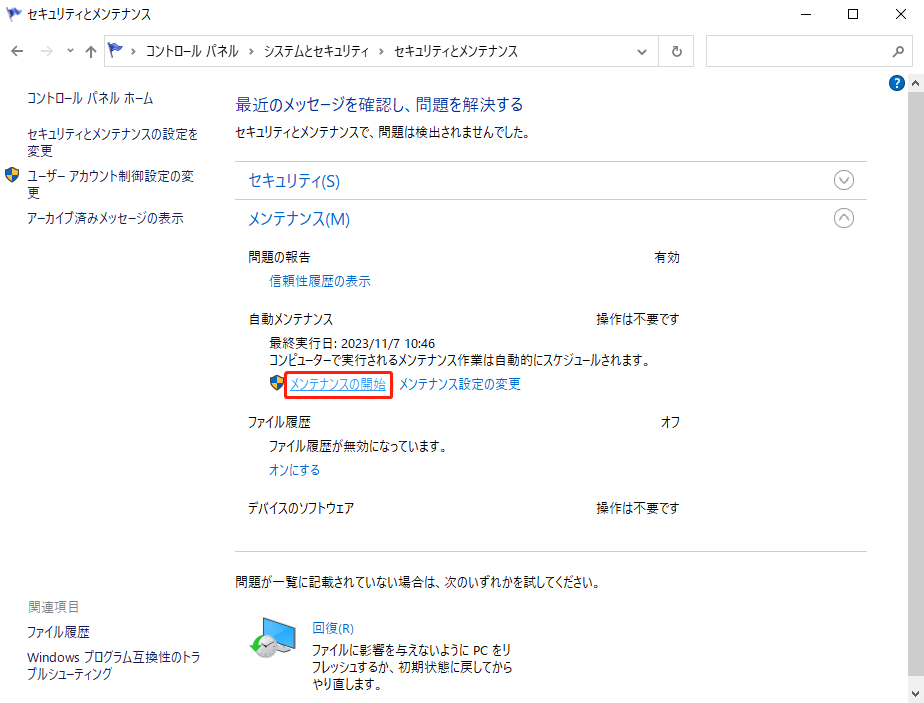The image size is (924, 703).
Task: Collapse the メンテナンス(M) section chevron
Action: [843, 219]
